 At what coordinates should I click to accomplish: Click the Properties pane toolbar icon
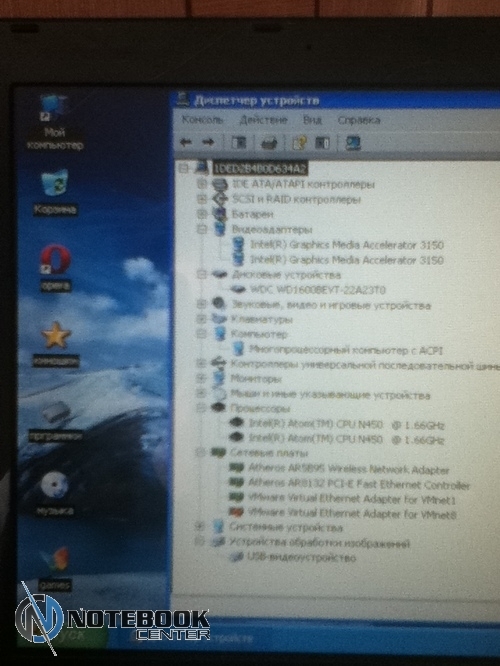(322, 143)
